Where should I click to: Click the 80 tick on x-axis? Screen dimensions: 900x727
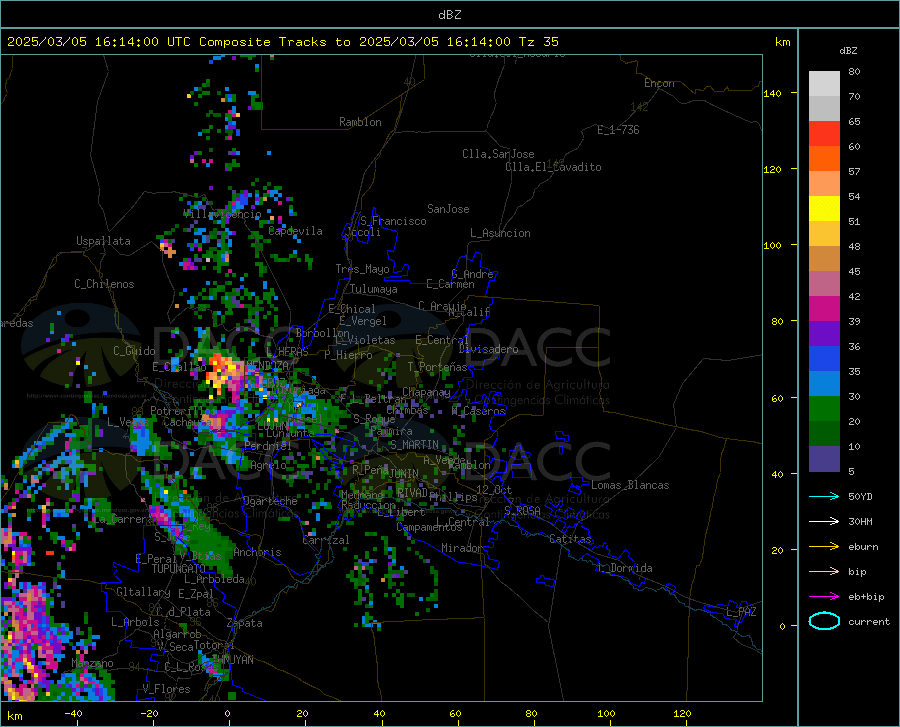pyautogui.click(x=532, y=713)
